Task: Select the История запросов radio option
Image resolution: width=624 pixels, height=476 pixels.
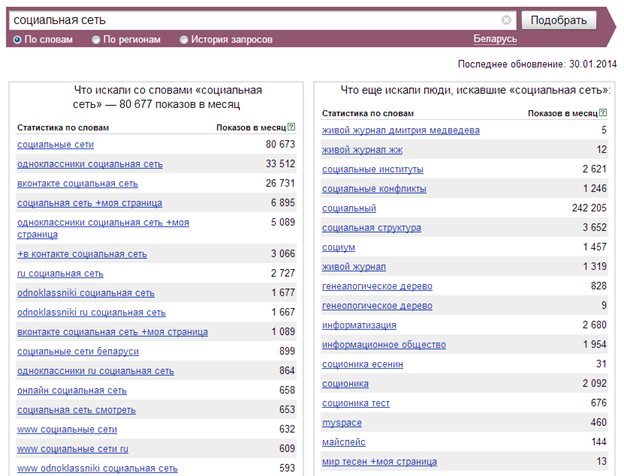Action: point(183,40)
